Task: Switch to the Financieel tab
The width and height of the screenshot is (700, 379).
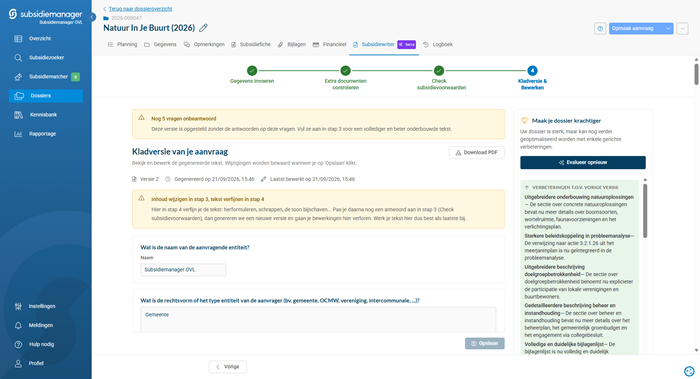Action: coord(329,45)
